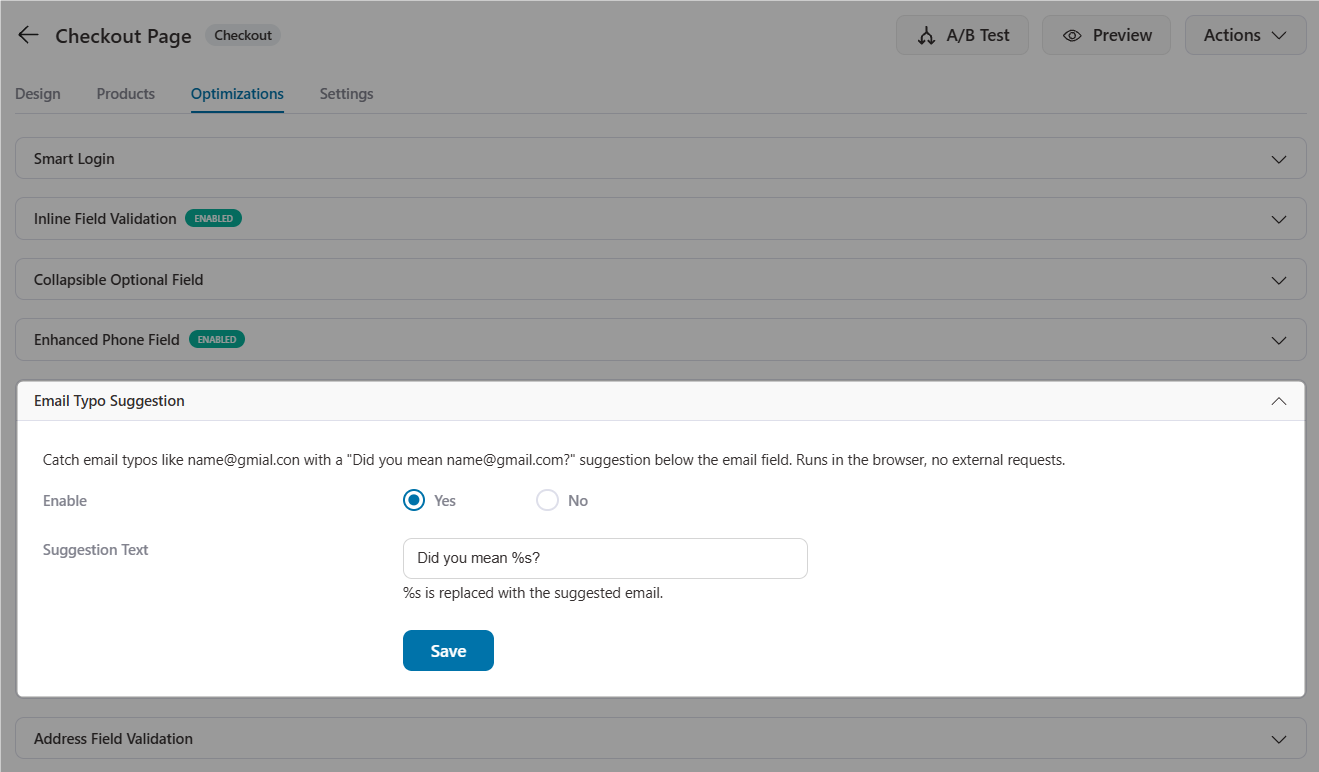Viewport: 1319px width, 772px height.
Task: Click the Checkout badge beside page title
Action: pos(243,35)
